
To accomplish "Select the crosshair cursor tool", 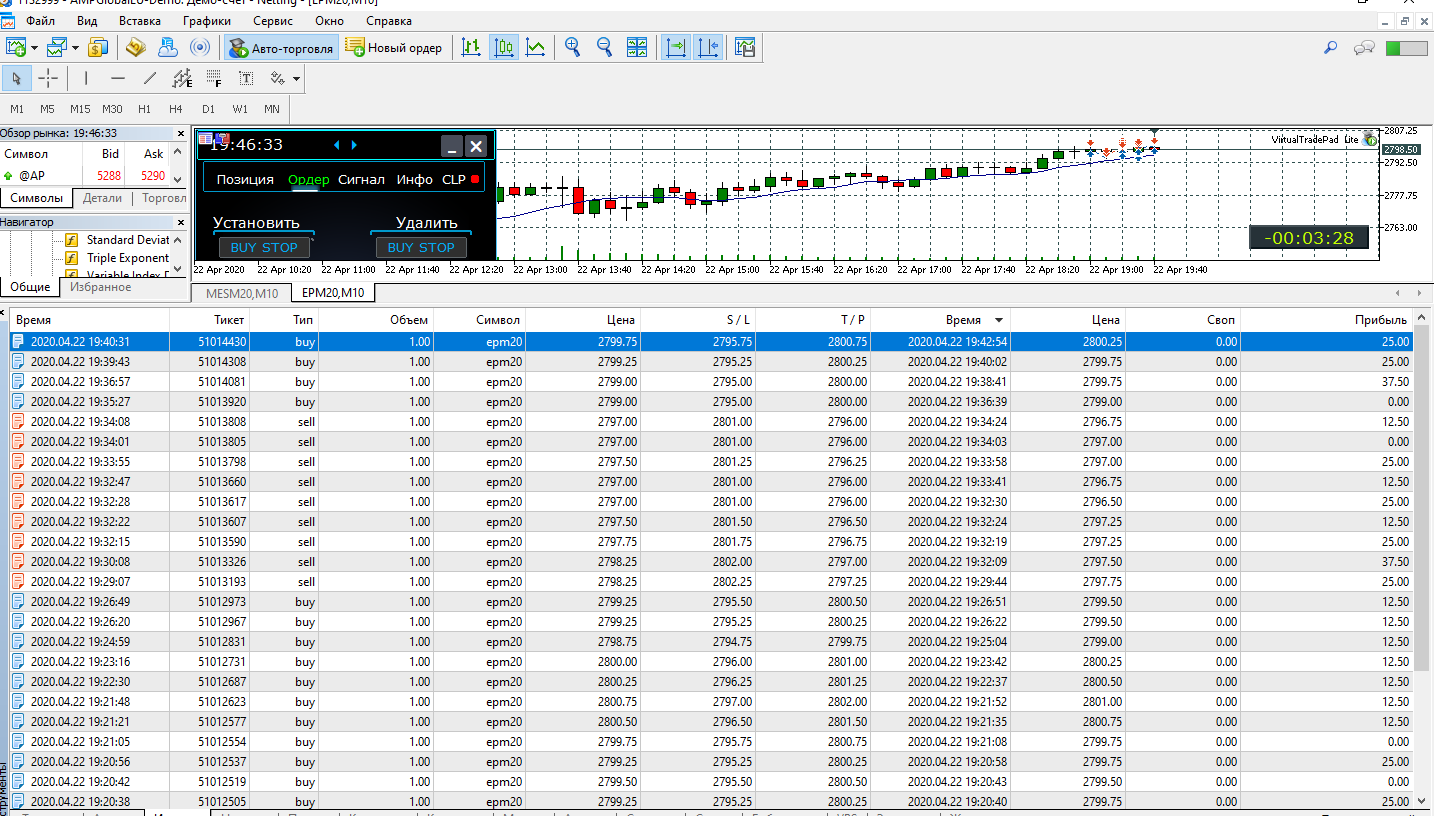I will pos(48,78).
